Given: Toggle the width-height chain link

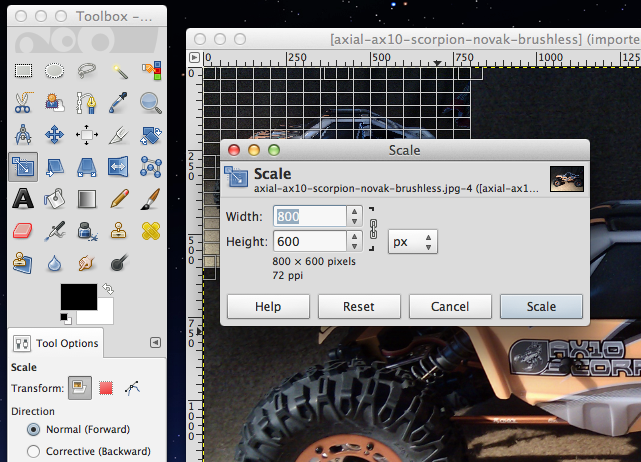Looking at the screenshot, I should coord(374,228).
